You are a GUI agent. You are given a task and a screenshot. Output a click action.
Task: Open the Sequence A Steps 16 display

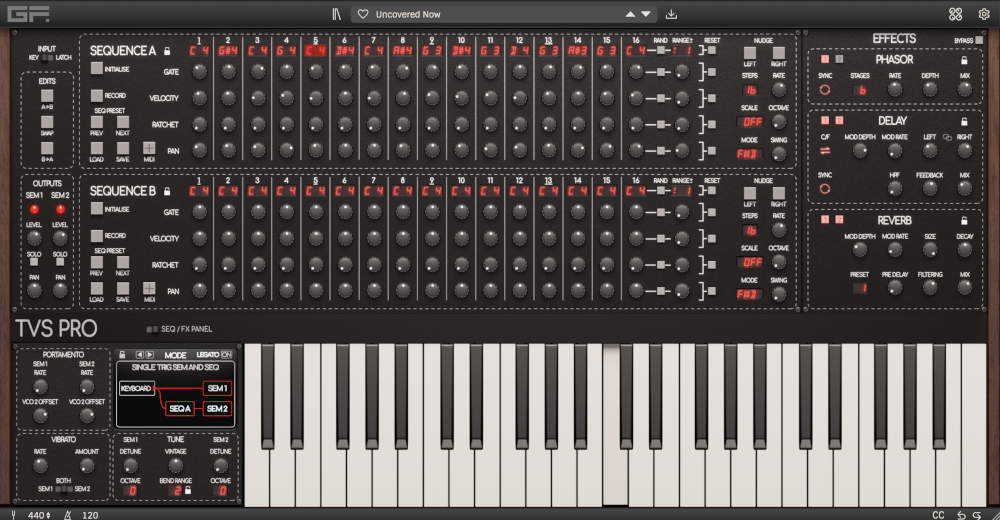[x=751, y=90]
